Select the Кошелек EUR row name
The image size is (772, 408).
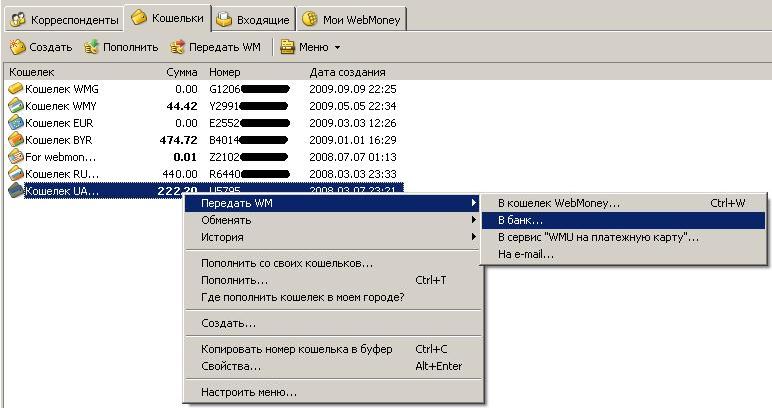tap(59, 123)
